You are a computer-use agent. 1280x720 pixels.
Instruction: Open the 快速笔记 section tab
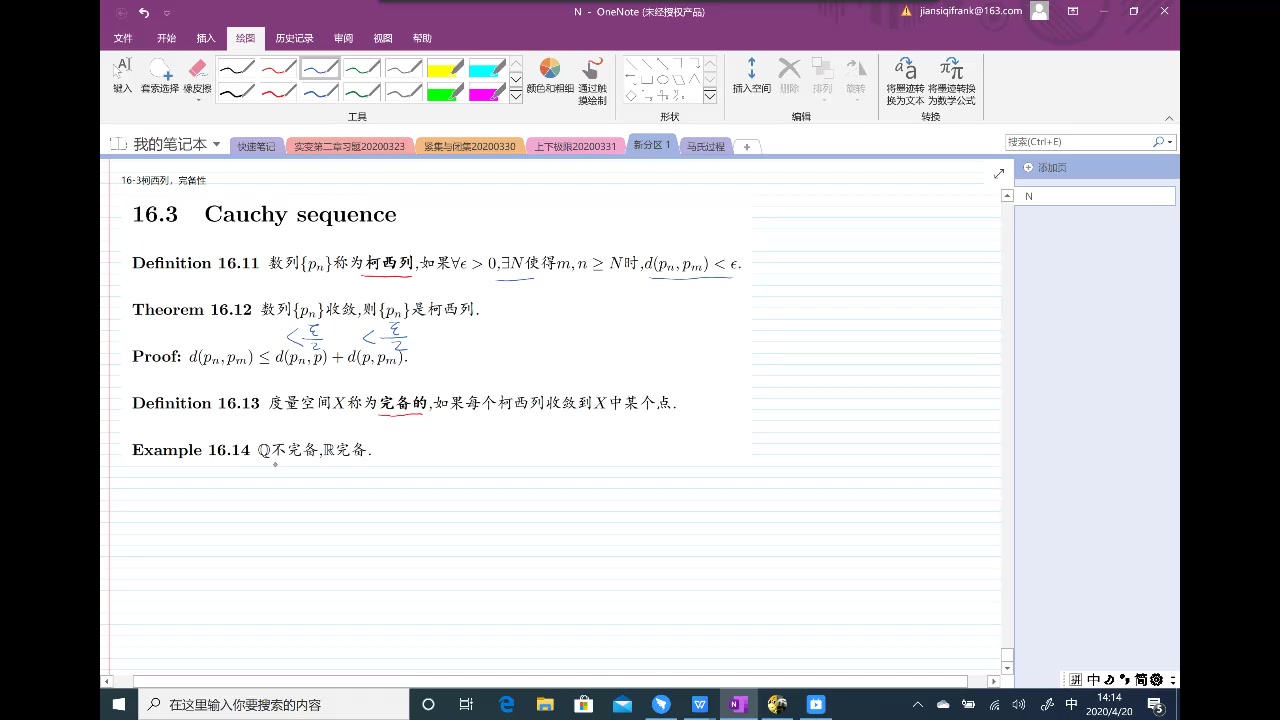256,146
